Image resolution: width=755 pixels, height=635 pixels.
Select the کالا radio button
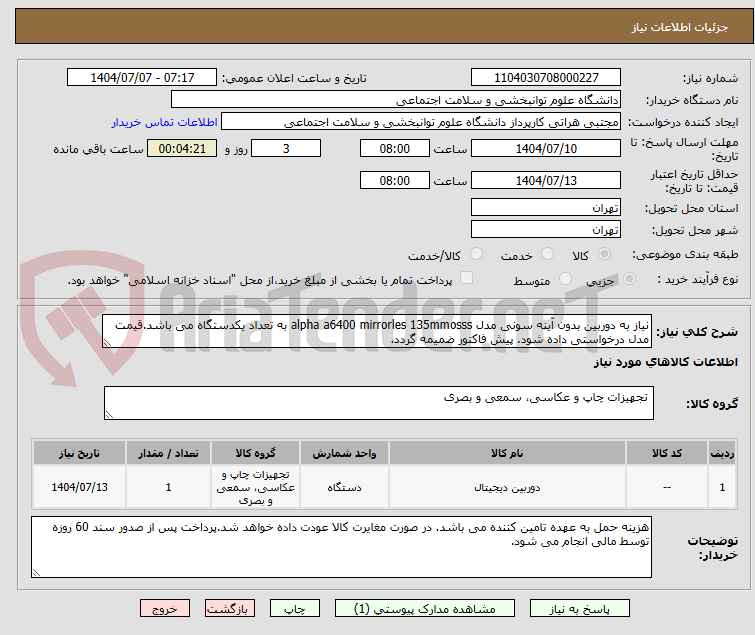coord(604,254)
